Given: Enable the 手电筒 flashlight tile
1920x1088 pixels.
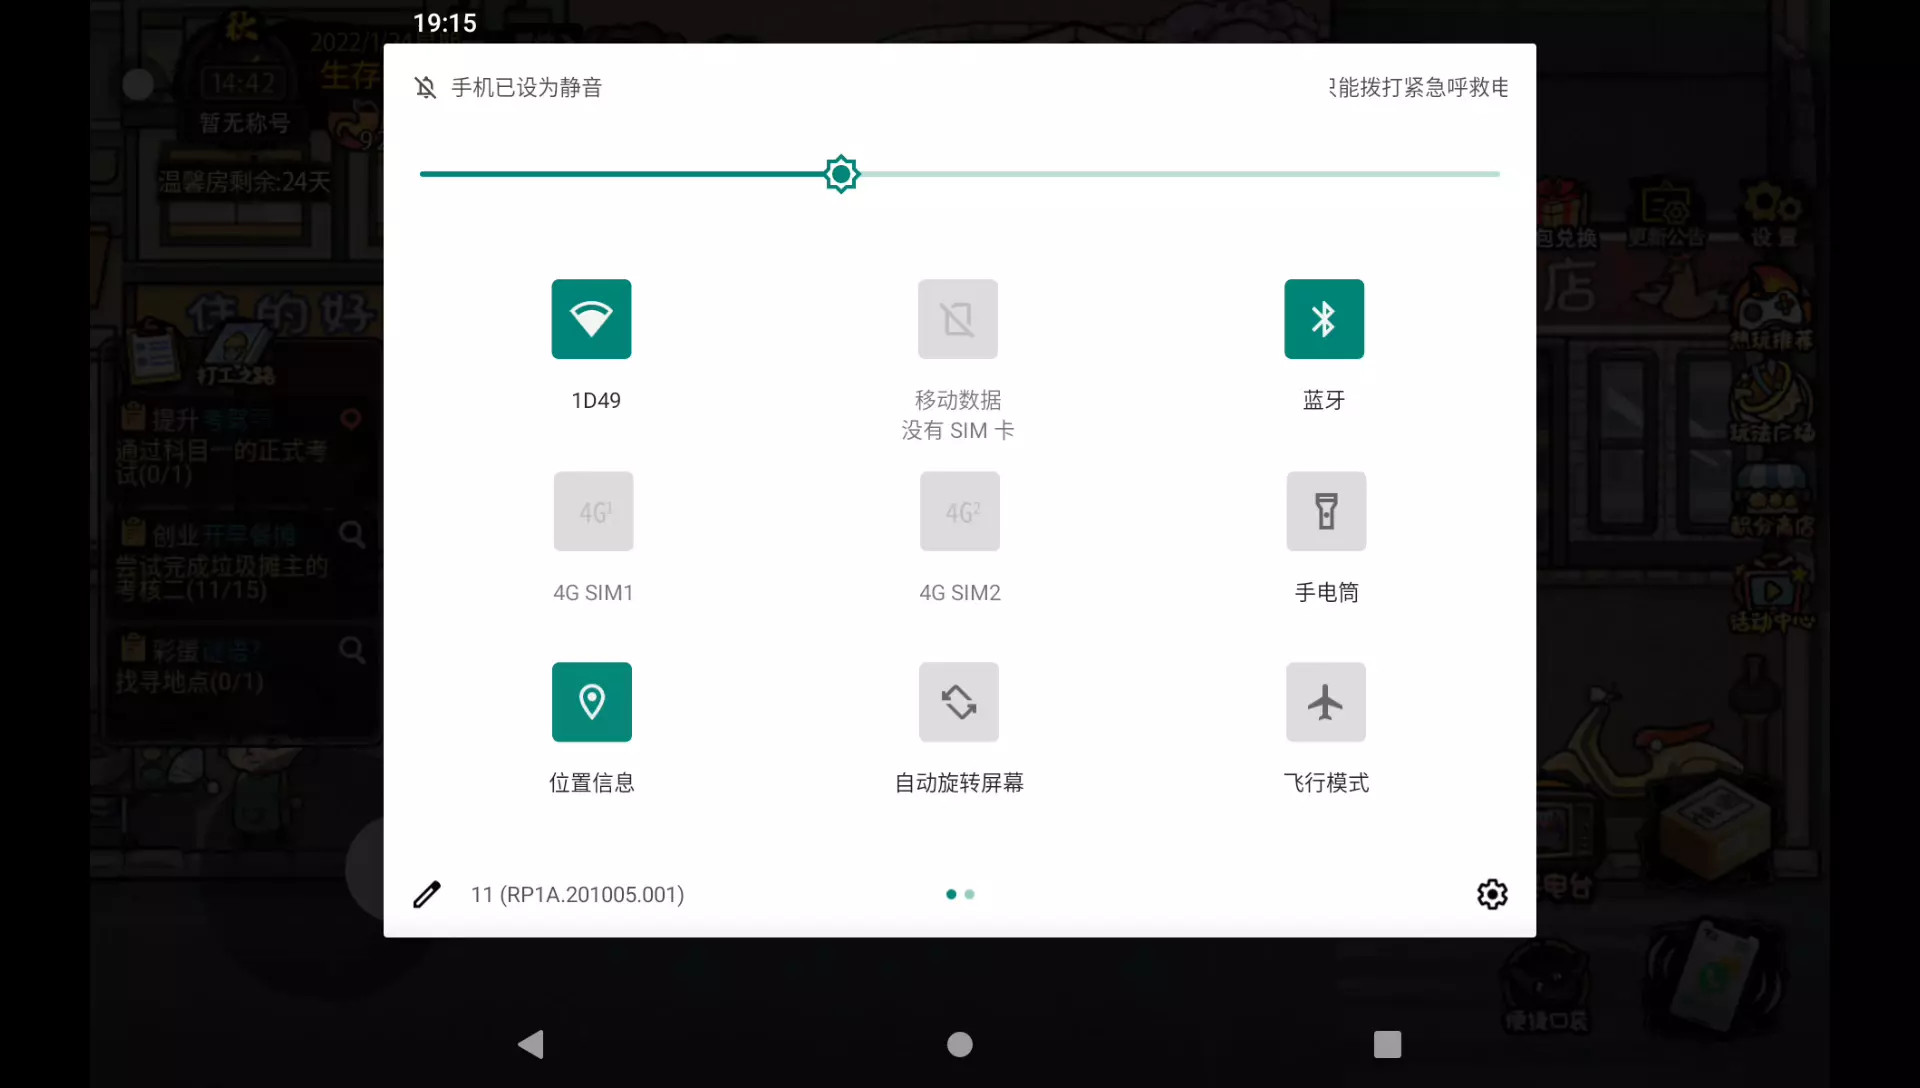Looking at the screenshot, I should click(x=1326, y=511).
